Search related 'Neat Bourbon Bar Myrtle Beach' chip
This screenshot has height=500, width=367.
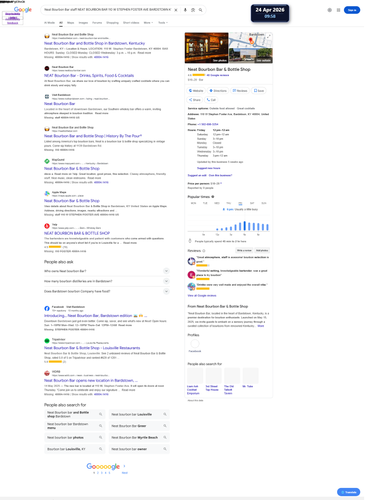click(139, 437)
